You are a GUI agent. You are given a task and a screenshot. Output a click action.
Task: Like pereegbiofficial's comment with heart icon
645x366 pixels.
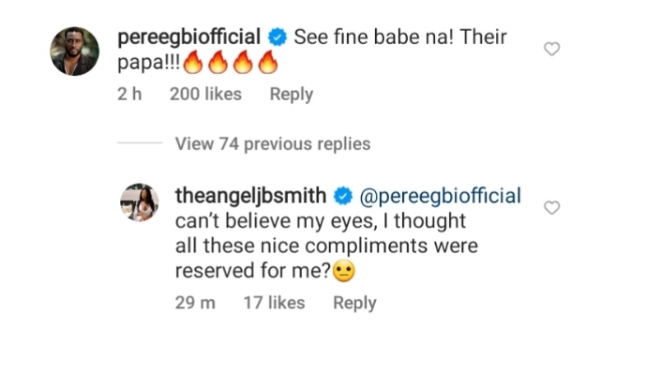pos(552,49)
